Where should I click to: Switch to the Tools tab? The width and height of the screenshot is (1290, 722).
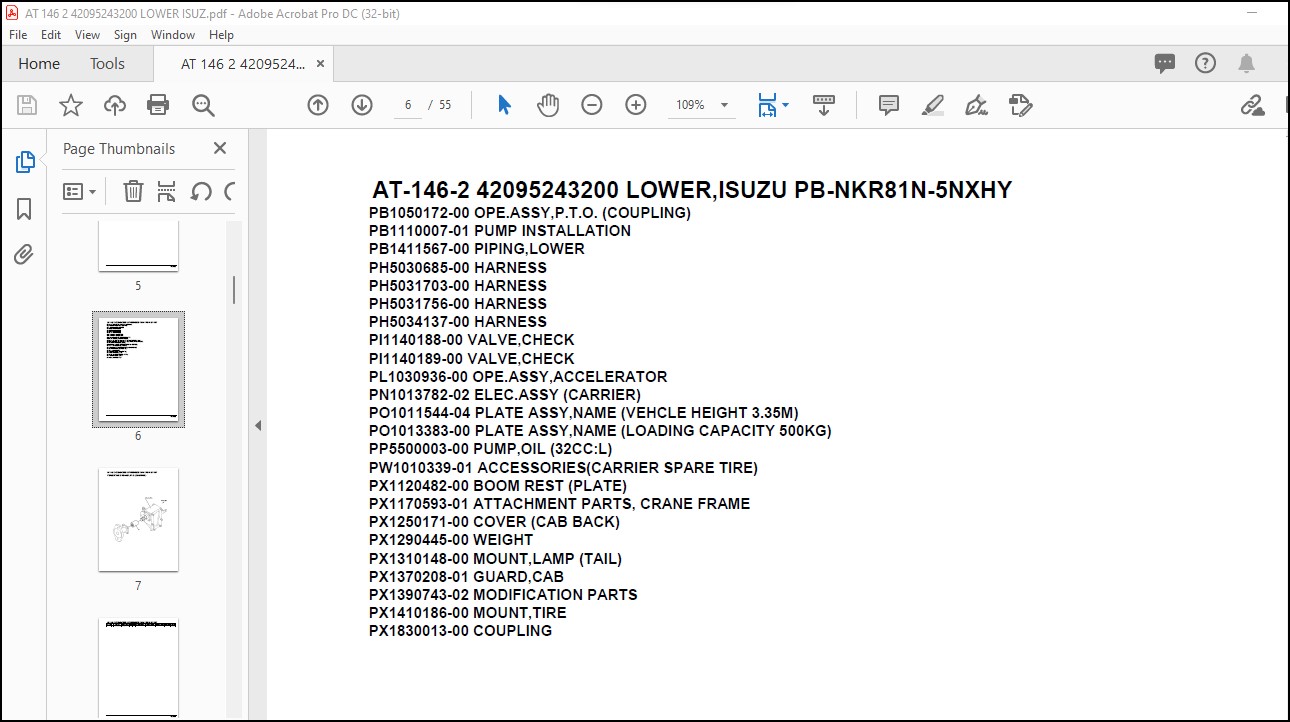[x=107, y=63]
